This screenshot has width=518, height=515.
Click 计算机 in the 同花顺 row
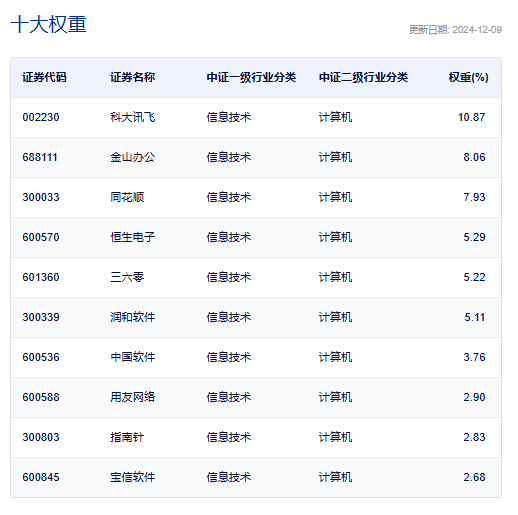pyautogui.click(x=335, y=197)
